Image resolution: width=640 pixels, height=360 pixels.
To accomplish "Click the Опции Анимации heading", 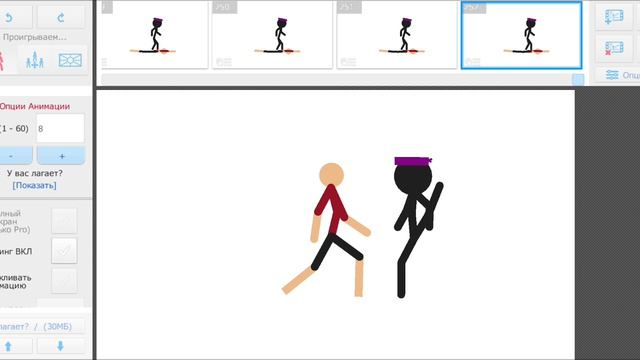I will coord(35,106).
